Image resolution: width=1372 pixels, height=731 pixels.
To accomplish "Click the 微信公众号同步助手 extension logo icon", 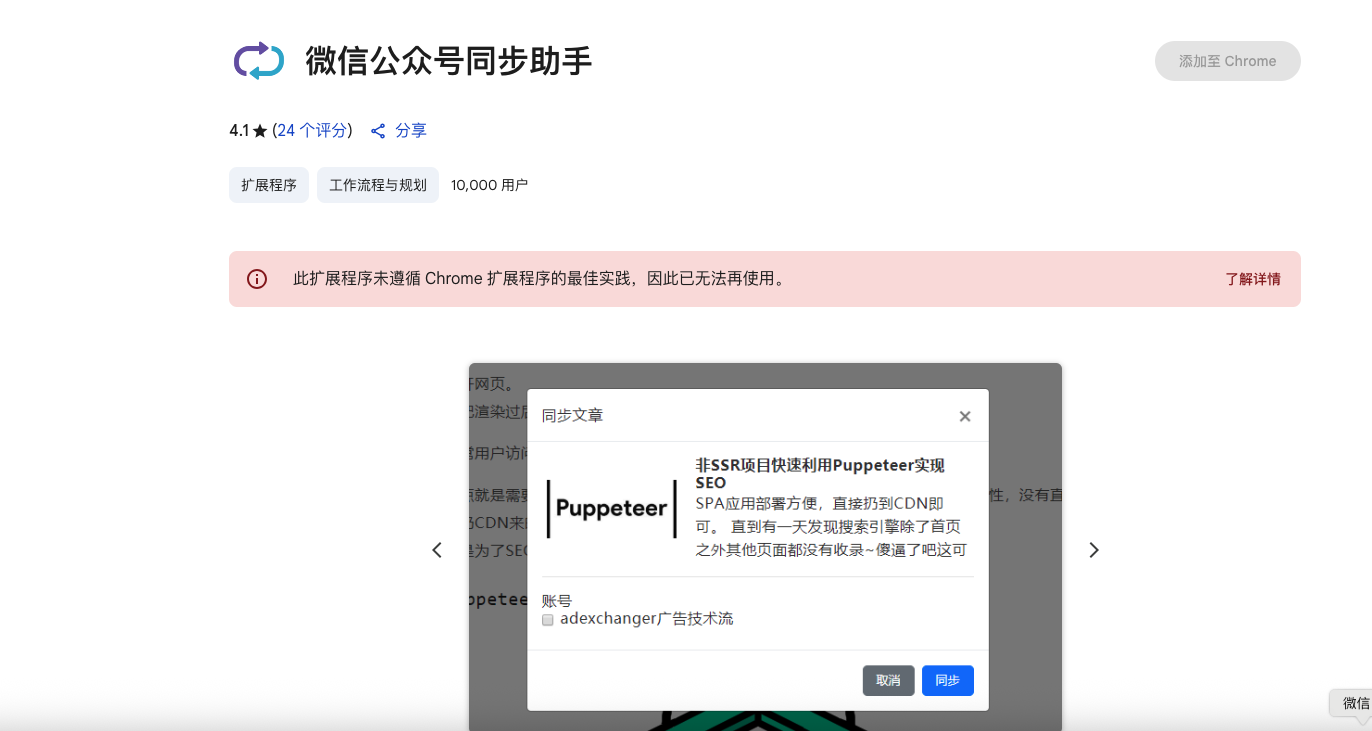I will (259, 61).
